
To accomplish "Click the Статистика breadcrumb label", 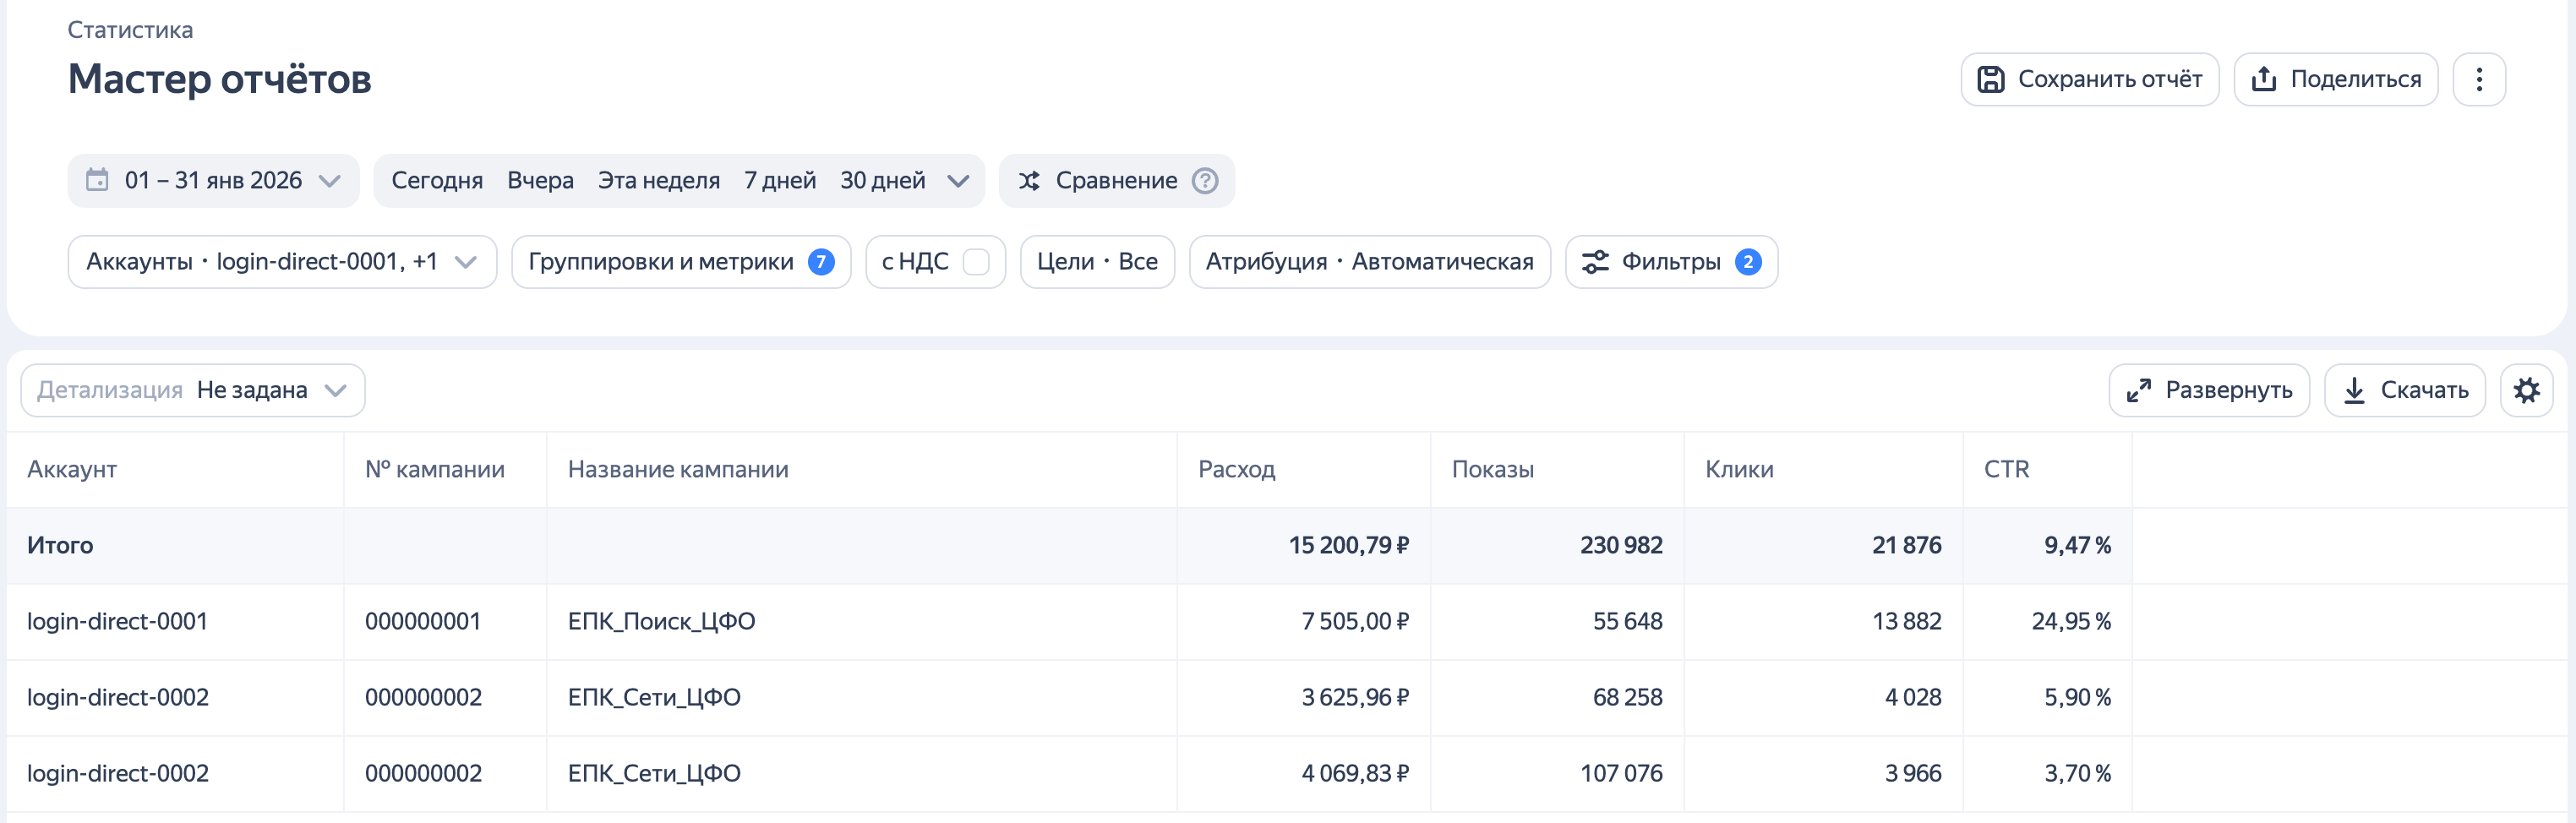I will [130, 30].
